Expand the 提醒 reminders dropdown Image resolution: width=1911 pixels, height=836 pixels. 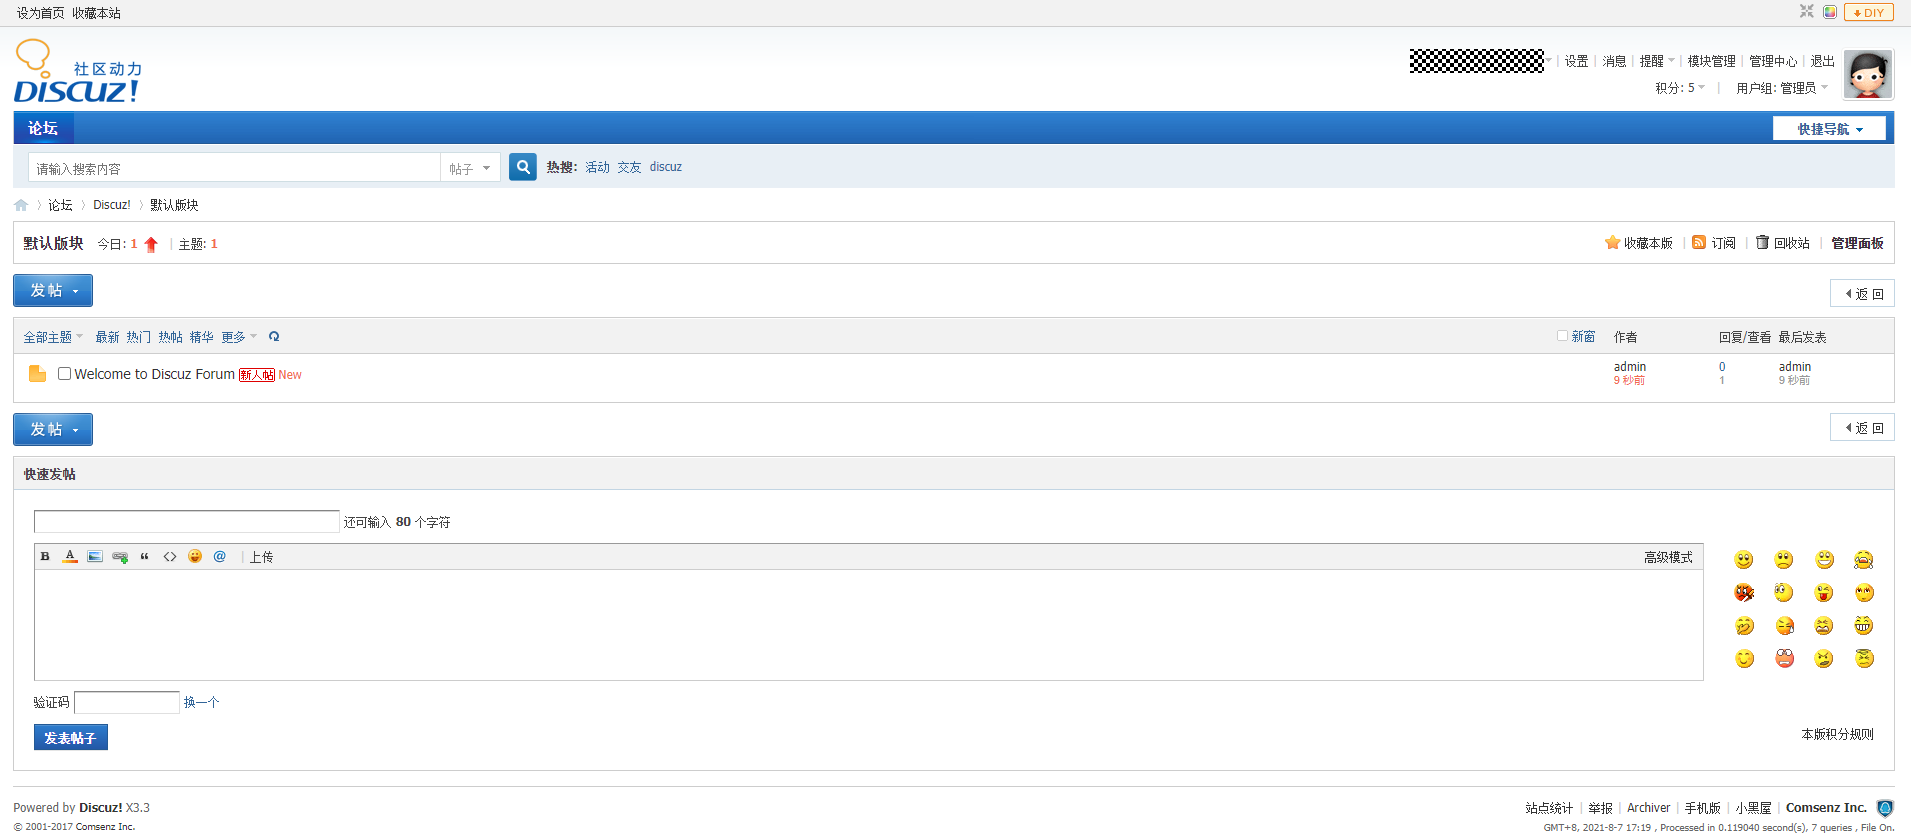(1657, 61)
